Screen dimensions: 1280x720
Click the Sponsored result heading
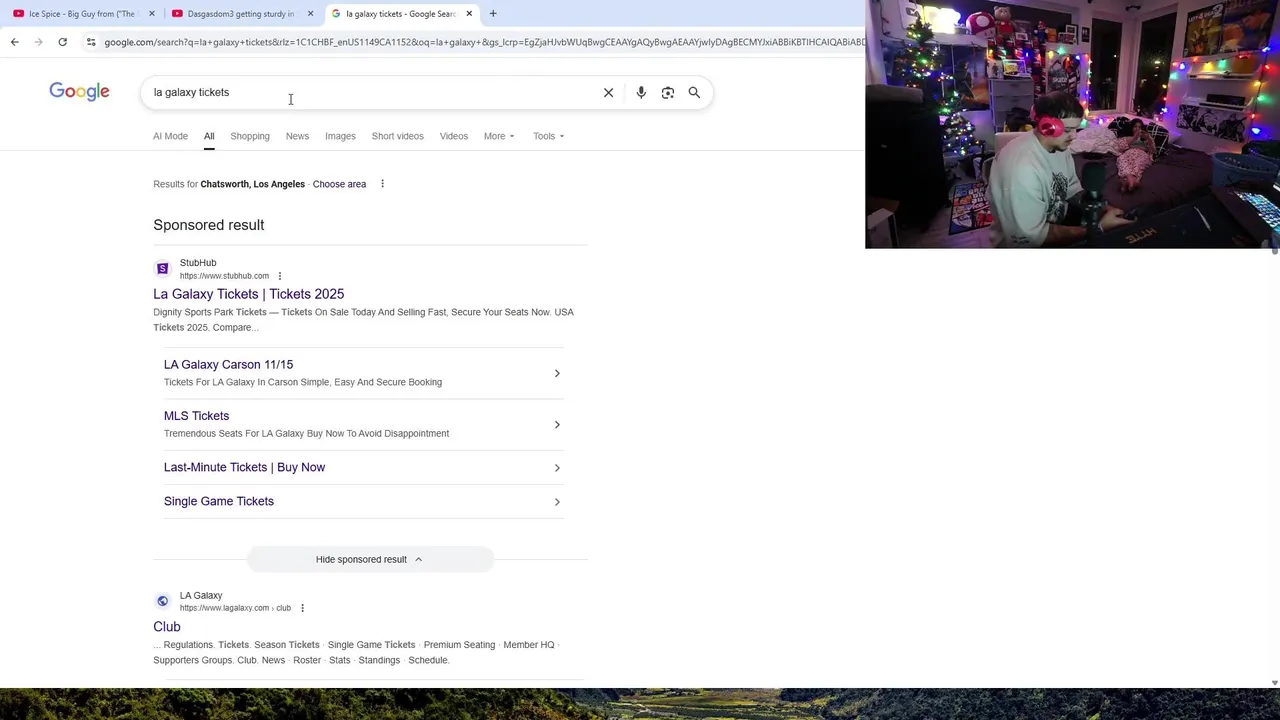[209, 225]
